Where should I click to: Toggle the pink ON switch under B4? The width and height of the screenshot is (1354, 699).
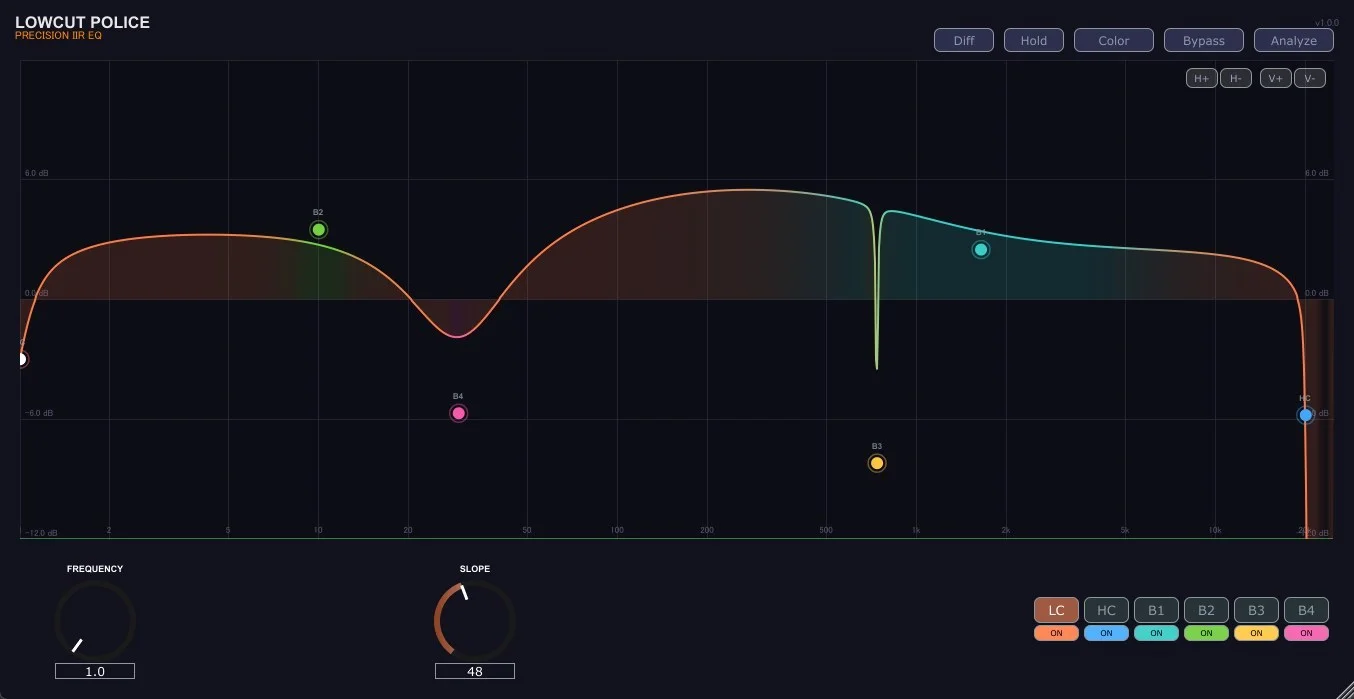click(x=1307, y=633)
